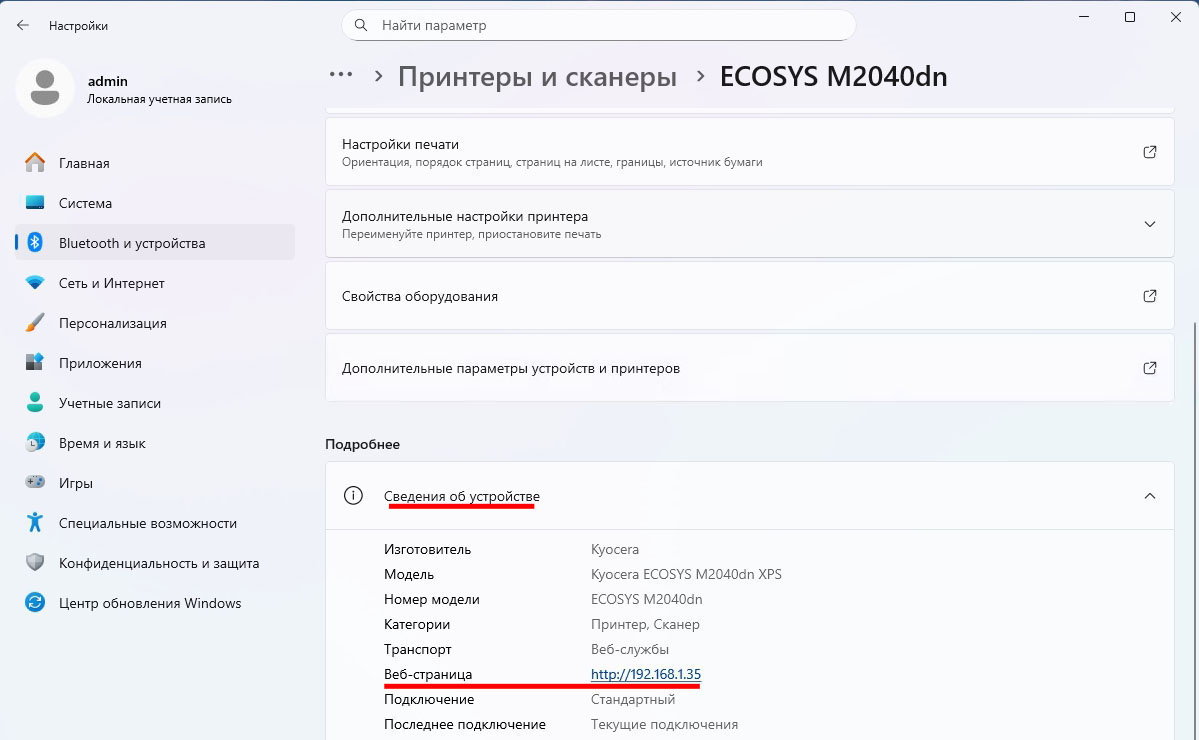The width and height of the screenshot is (1199, 740).
Task: Click the Время и язык clock icon
Action: tap(35, 443)
